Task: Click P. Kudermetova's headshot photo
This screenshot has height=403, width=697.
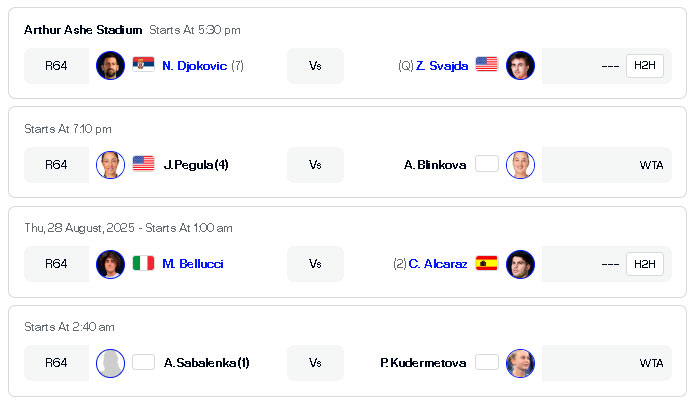Action: click(520, 363)
